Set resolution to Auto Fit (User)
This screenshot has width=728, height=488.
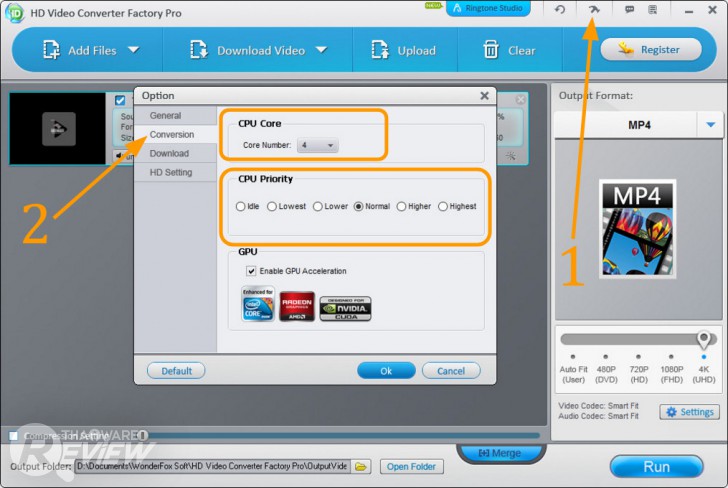[573, 370]
